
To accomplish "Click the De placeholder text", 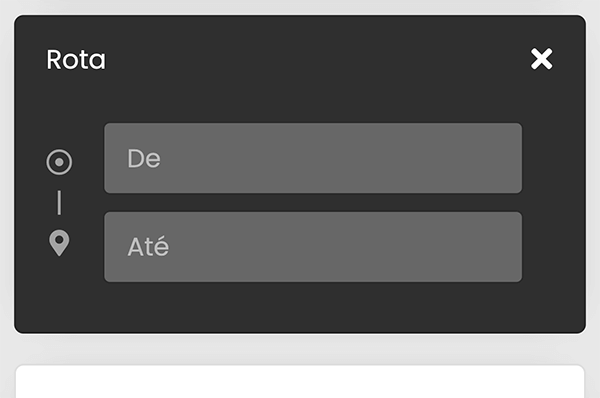I will 144,158.
